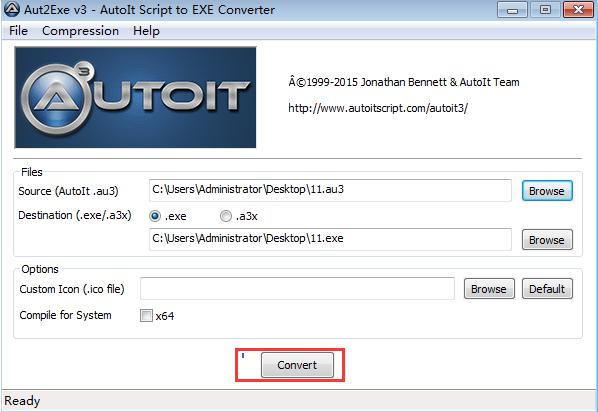Click the Destination file path field

(x=330, y=239)
